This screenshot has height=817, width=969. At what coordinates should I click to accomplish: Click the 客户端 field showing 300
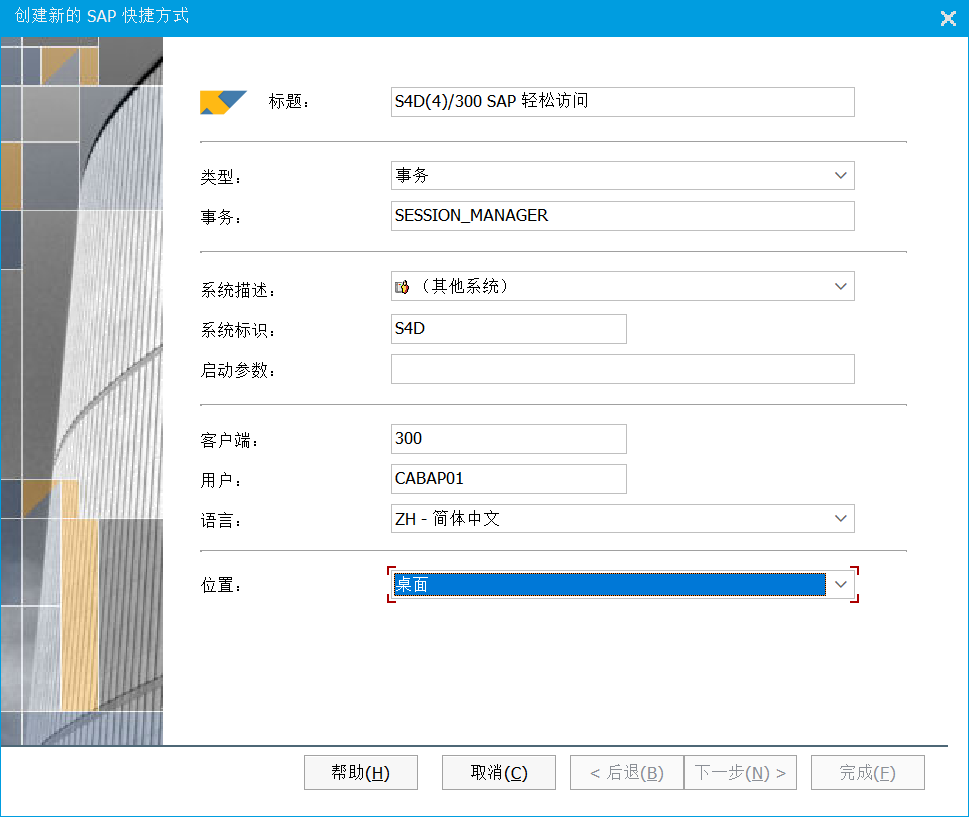coord(509,439)
